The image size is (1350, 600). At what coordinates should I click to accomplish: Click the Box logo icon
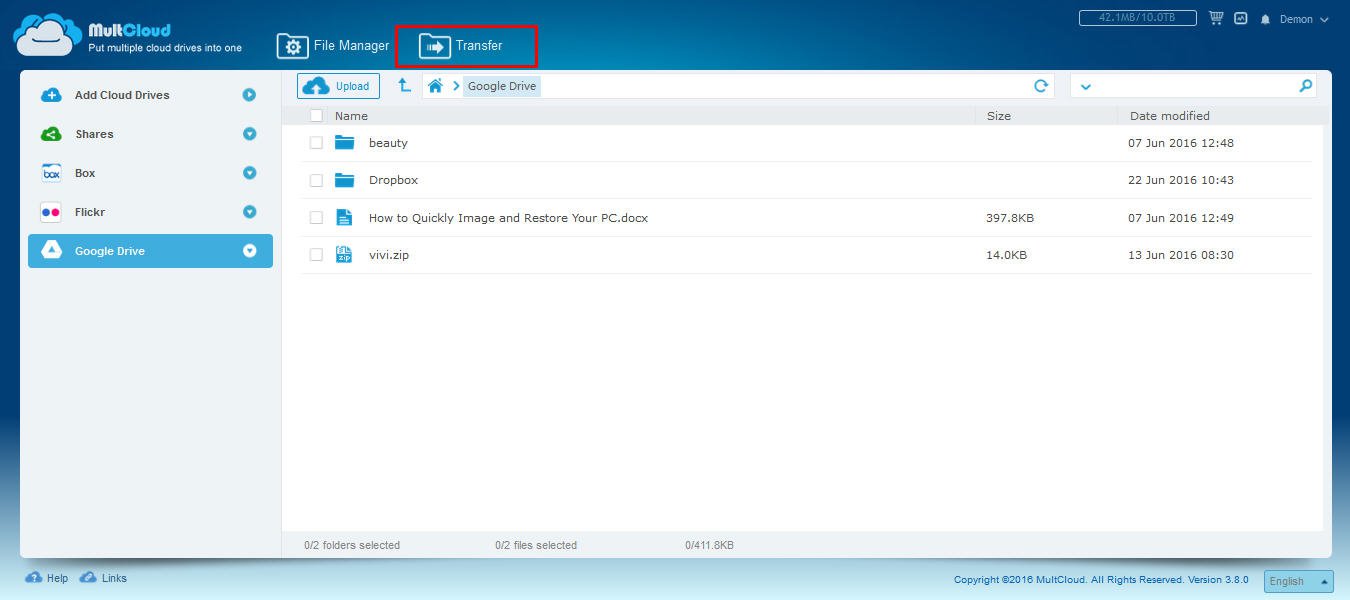click(x=51, y=173)
